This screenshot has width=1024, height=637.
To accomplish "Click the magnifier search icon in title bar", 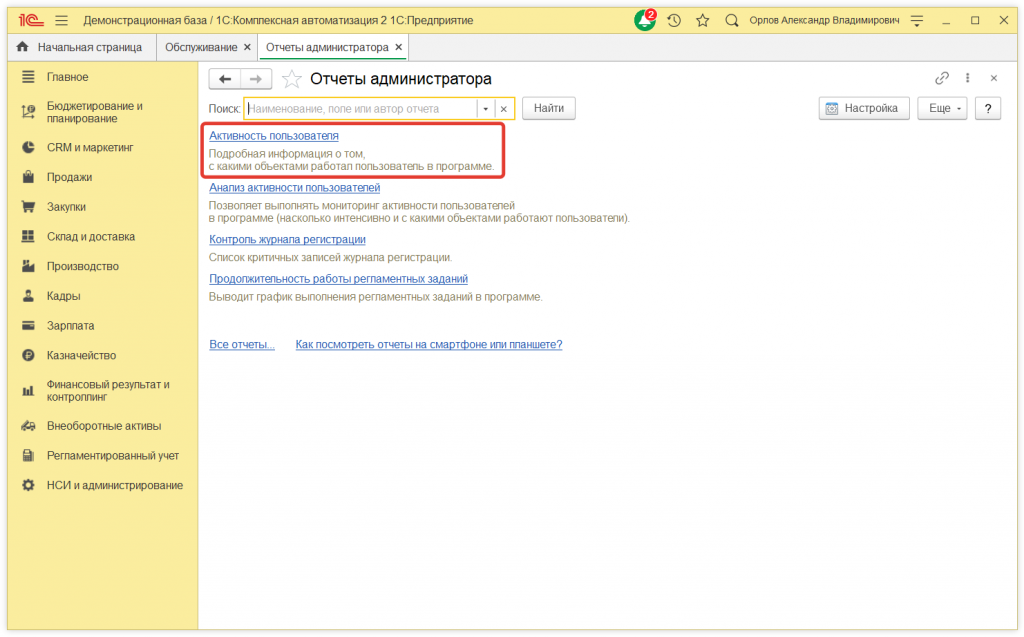I will click(x=732, y=20).
